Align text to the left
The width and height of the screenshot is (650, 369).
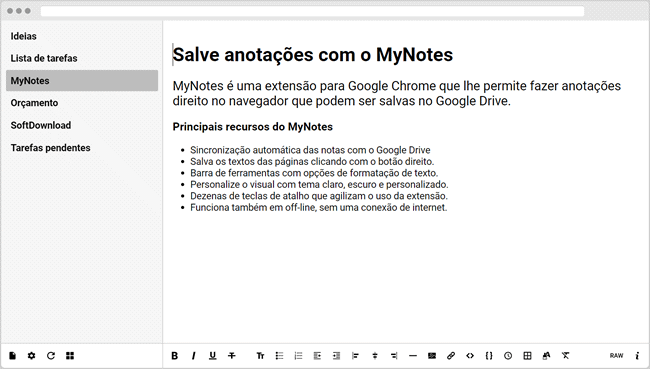tap(355, 356)
